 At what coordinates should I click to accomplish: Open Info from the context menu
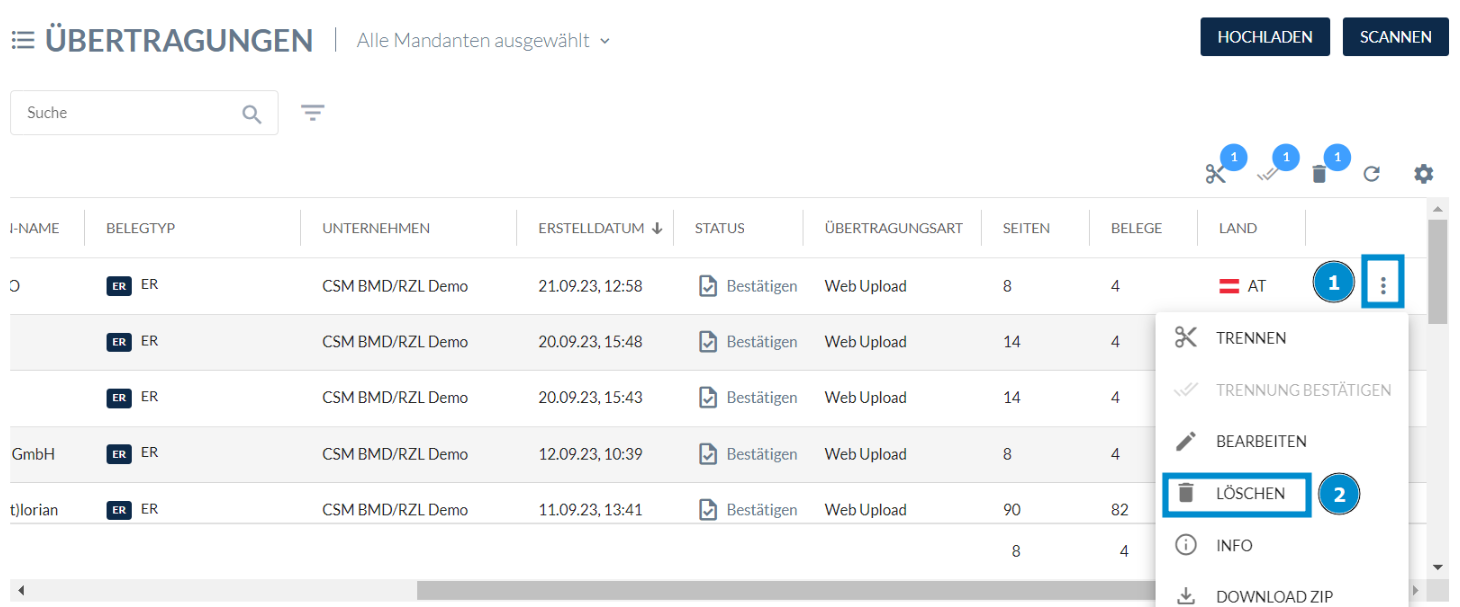click(x=1233, y=546)
